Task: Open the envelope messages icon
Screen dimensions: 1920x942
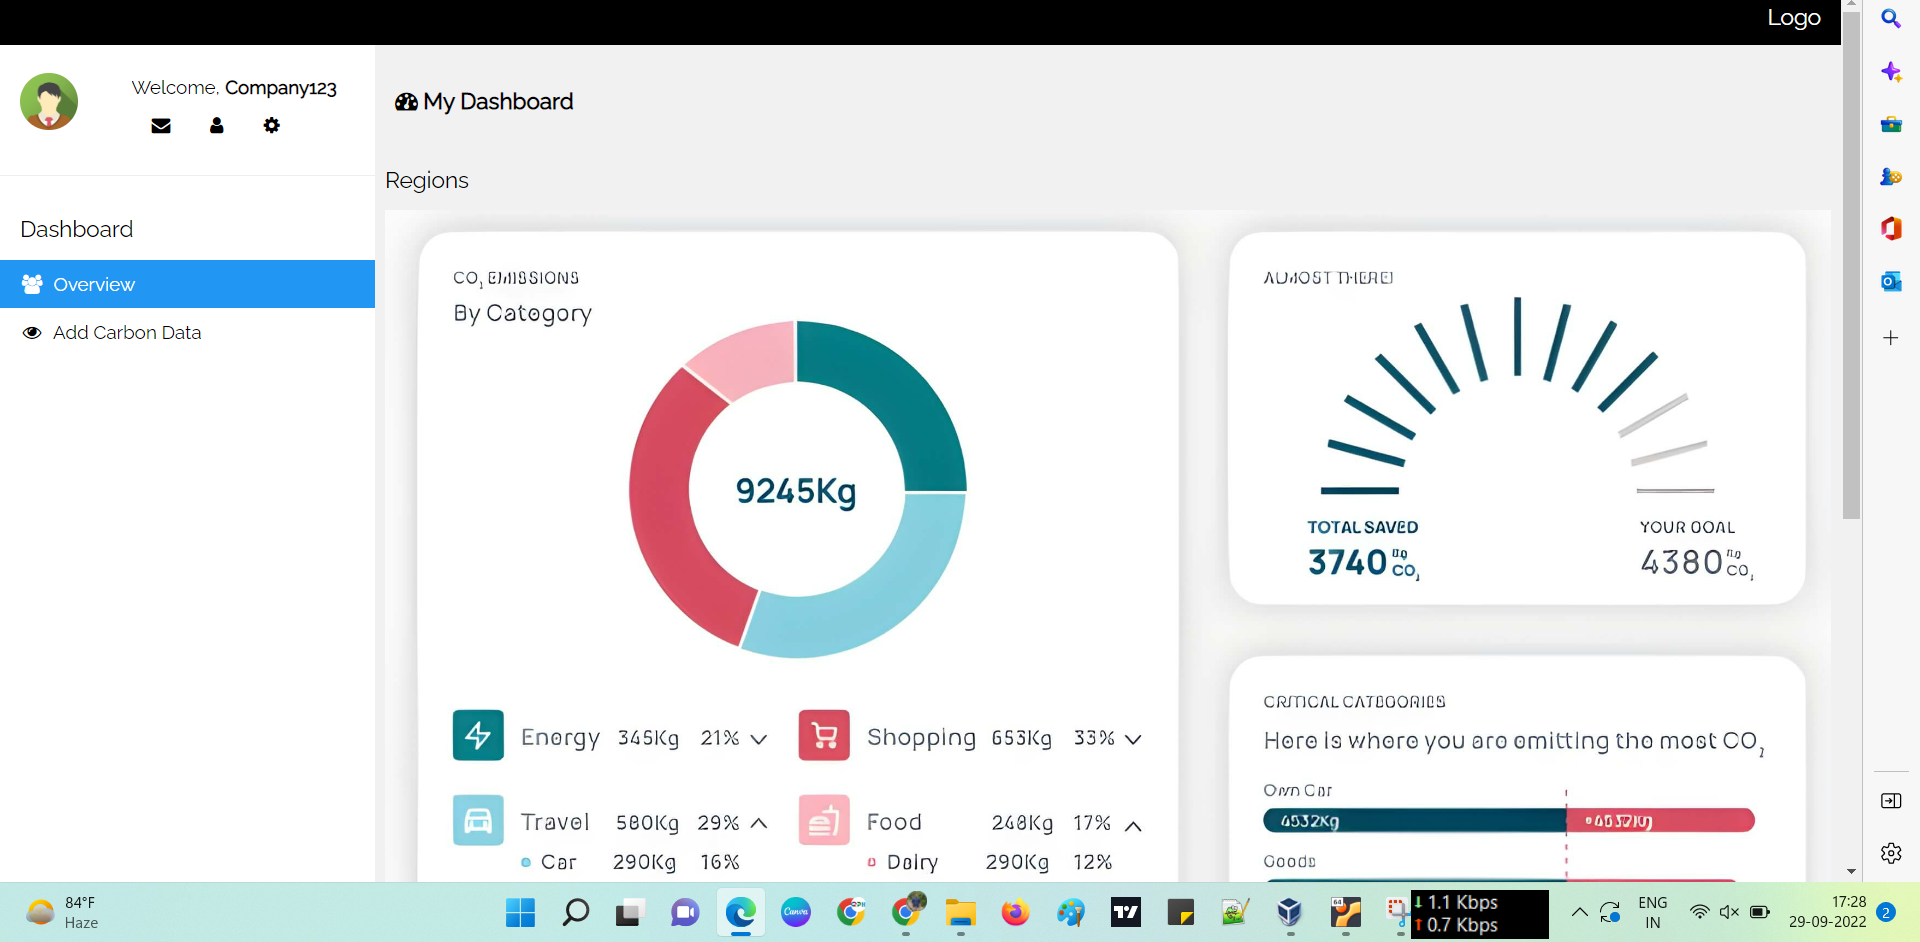Action: tap(161, 126)
